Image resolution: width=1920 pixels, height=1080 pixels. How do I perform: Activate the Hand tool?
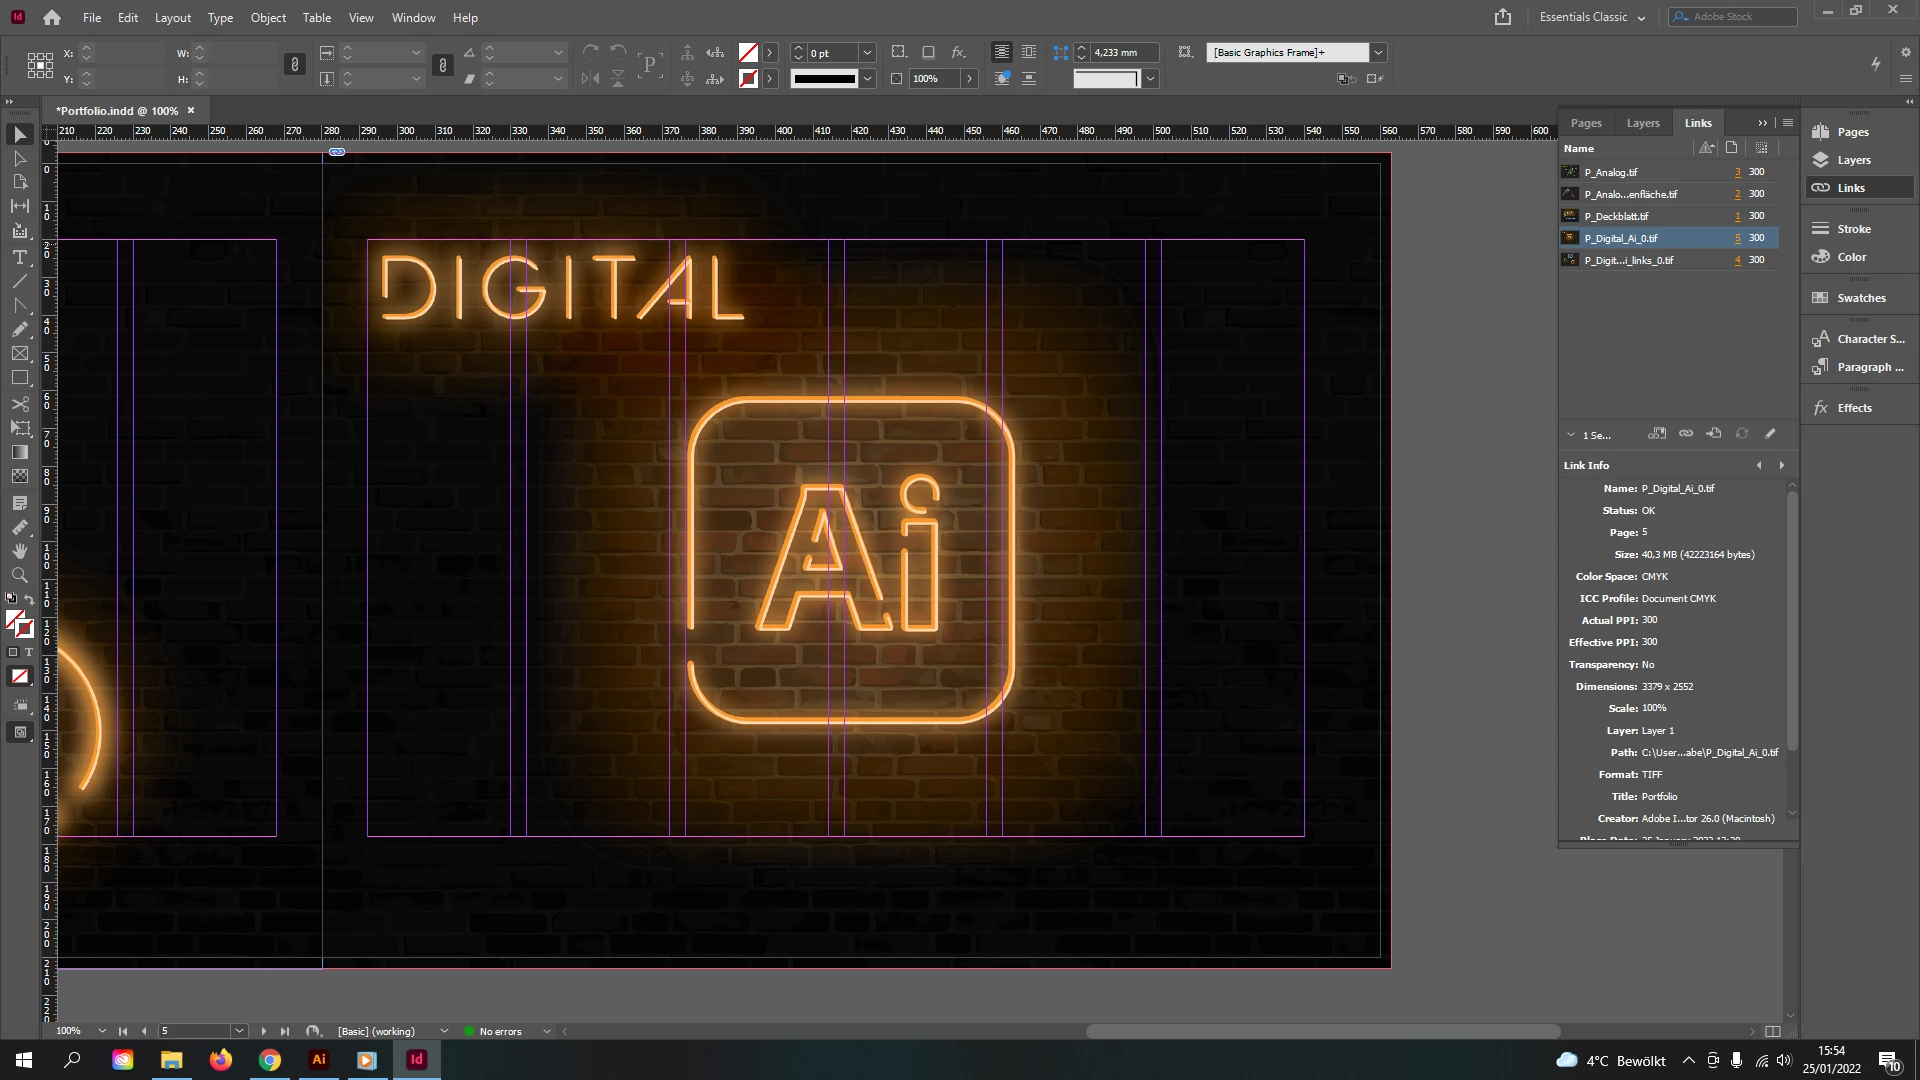[19, 551]
